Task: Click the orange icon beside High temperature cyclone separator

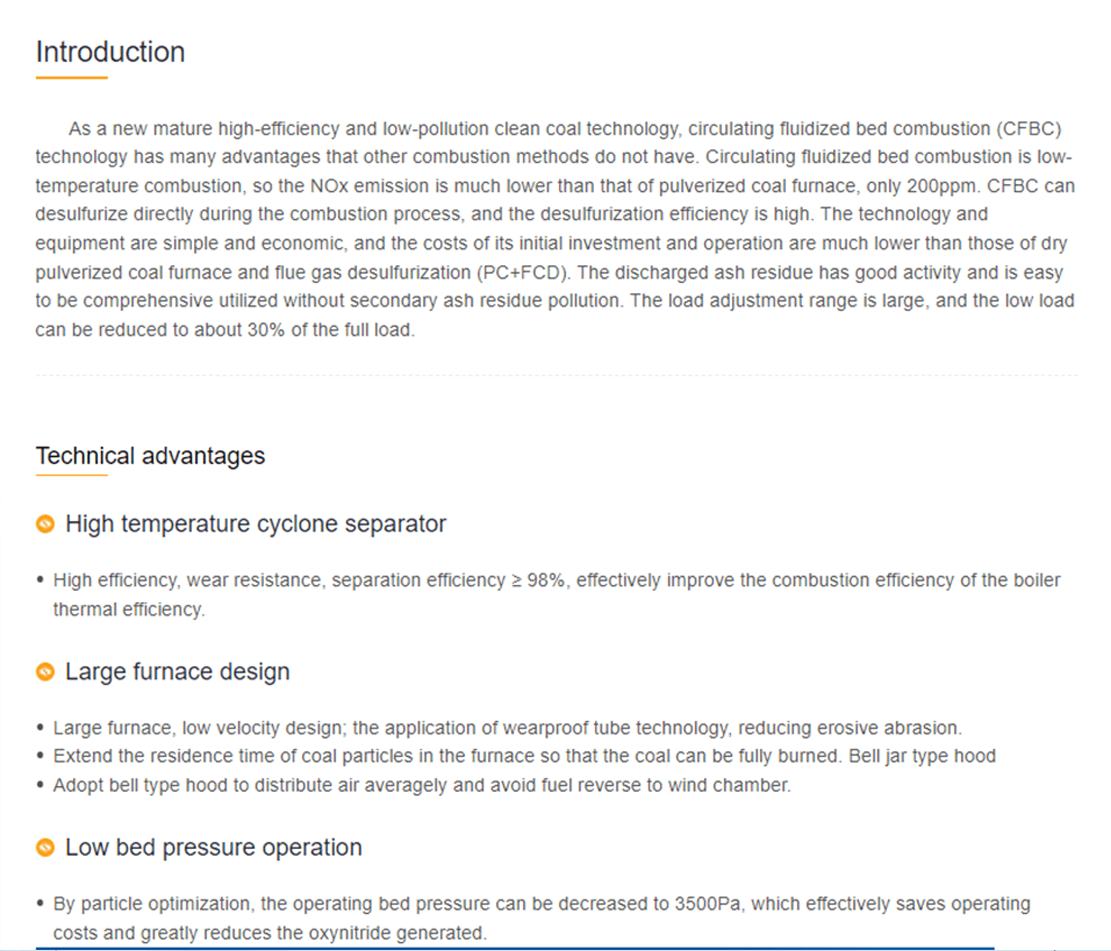Action: (44, 524)
